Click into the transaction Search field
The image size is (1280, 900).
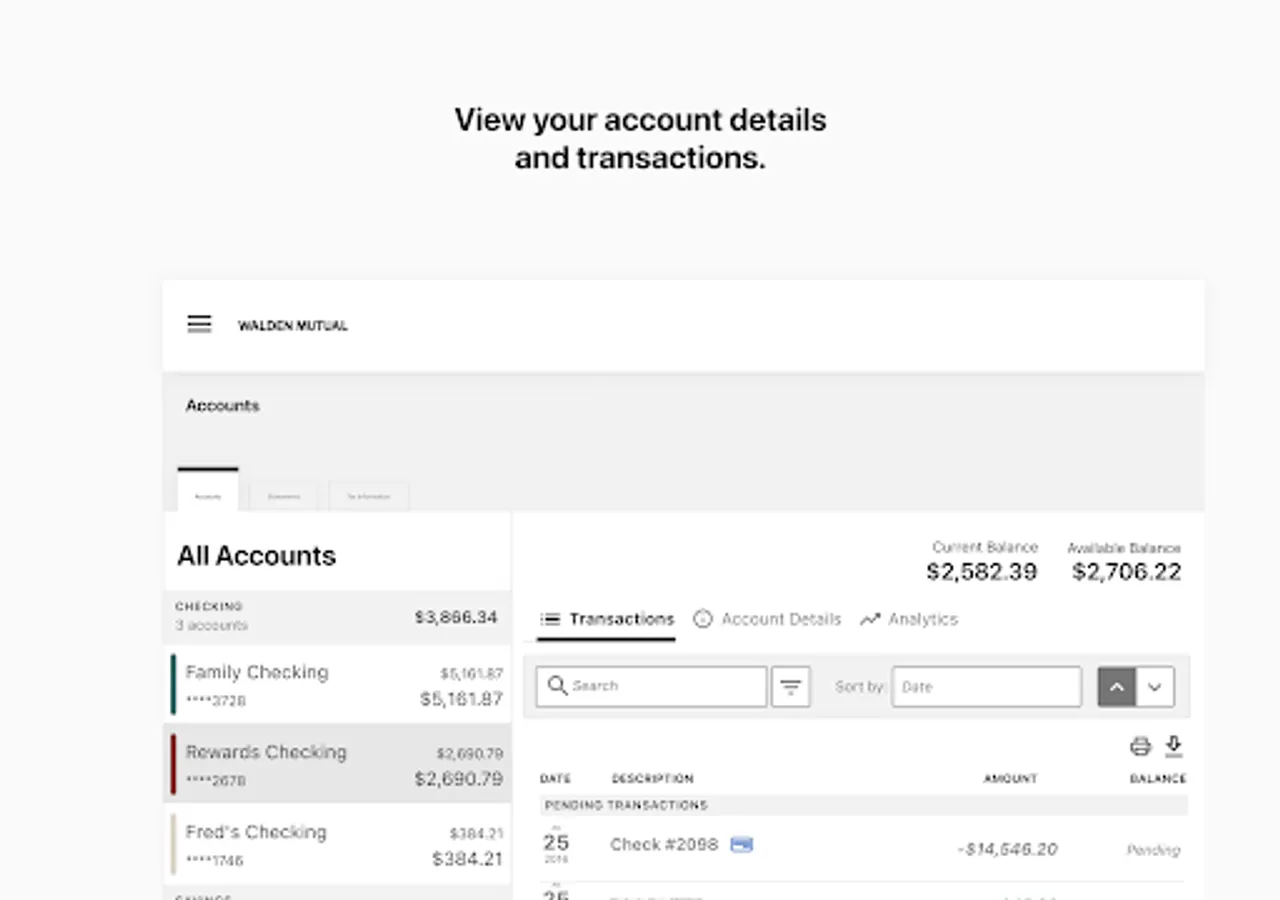click(x=661, y=687)
